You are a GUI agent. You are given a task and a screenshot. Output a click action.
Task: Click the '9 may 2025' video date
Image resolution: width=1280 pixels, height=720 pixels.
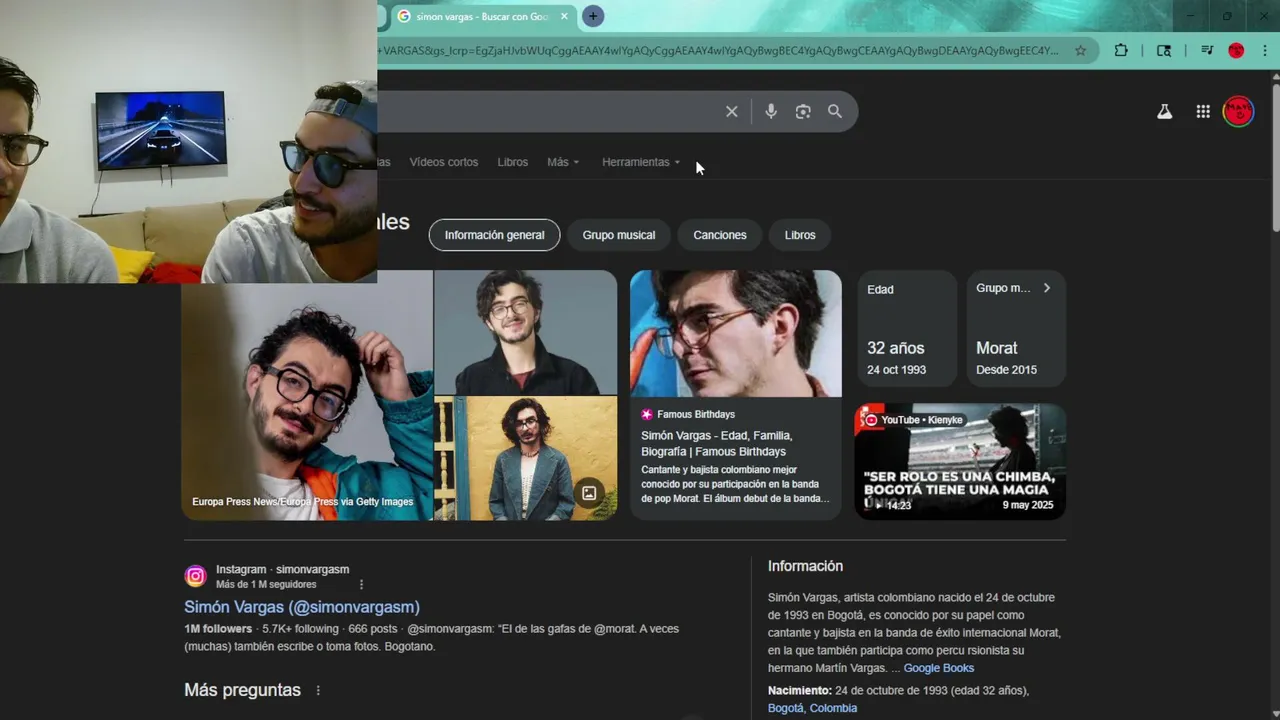click(x=1028, y=505)
